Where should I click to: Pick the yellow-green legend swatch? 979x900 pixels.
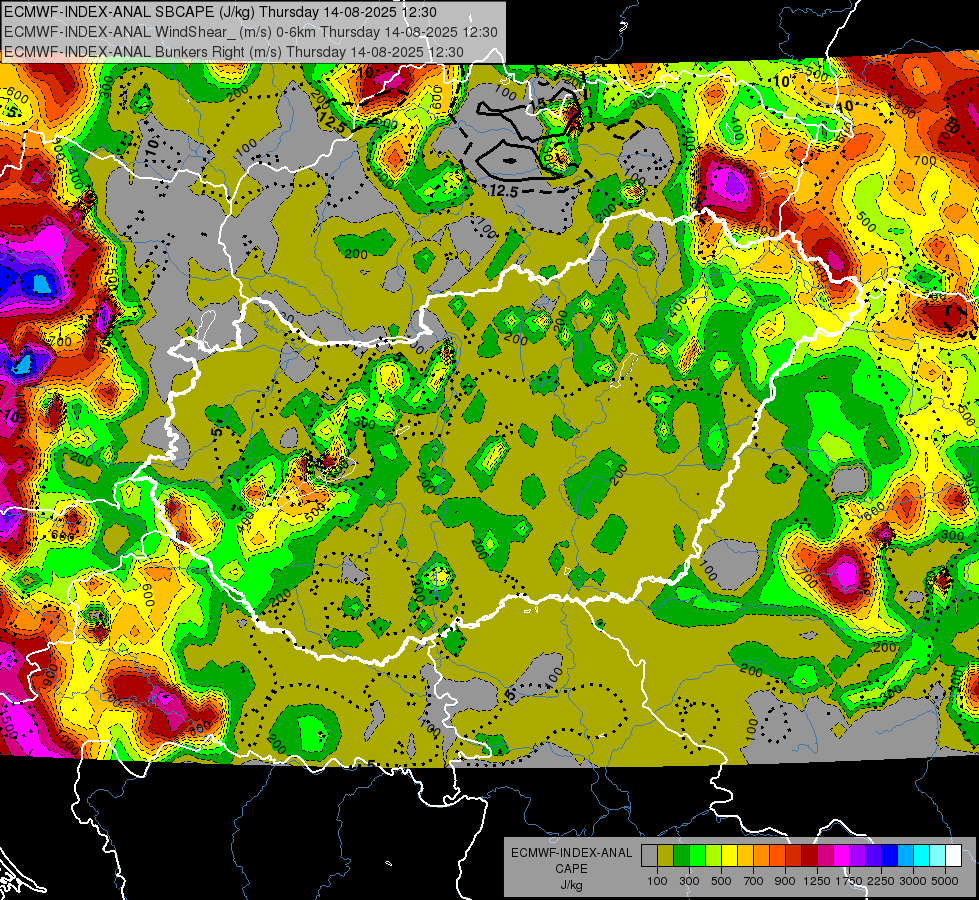click(714, 856)
